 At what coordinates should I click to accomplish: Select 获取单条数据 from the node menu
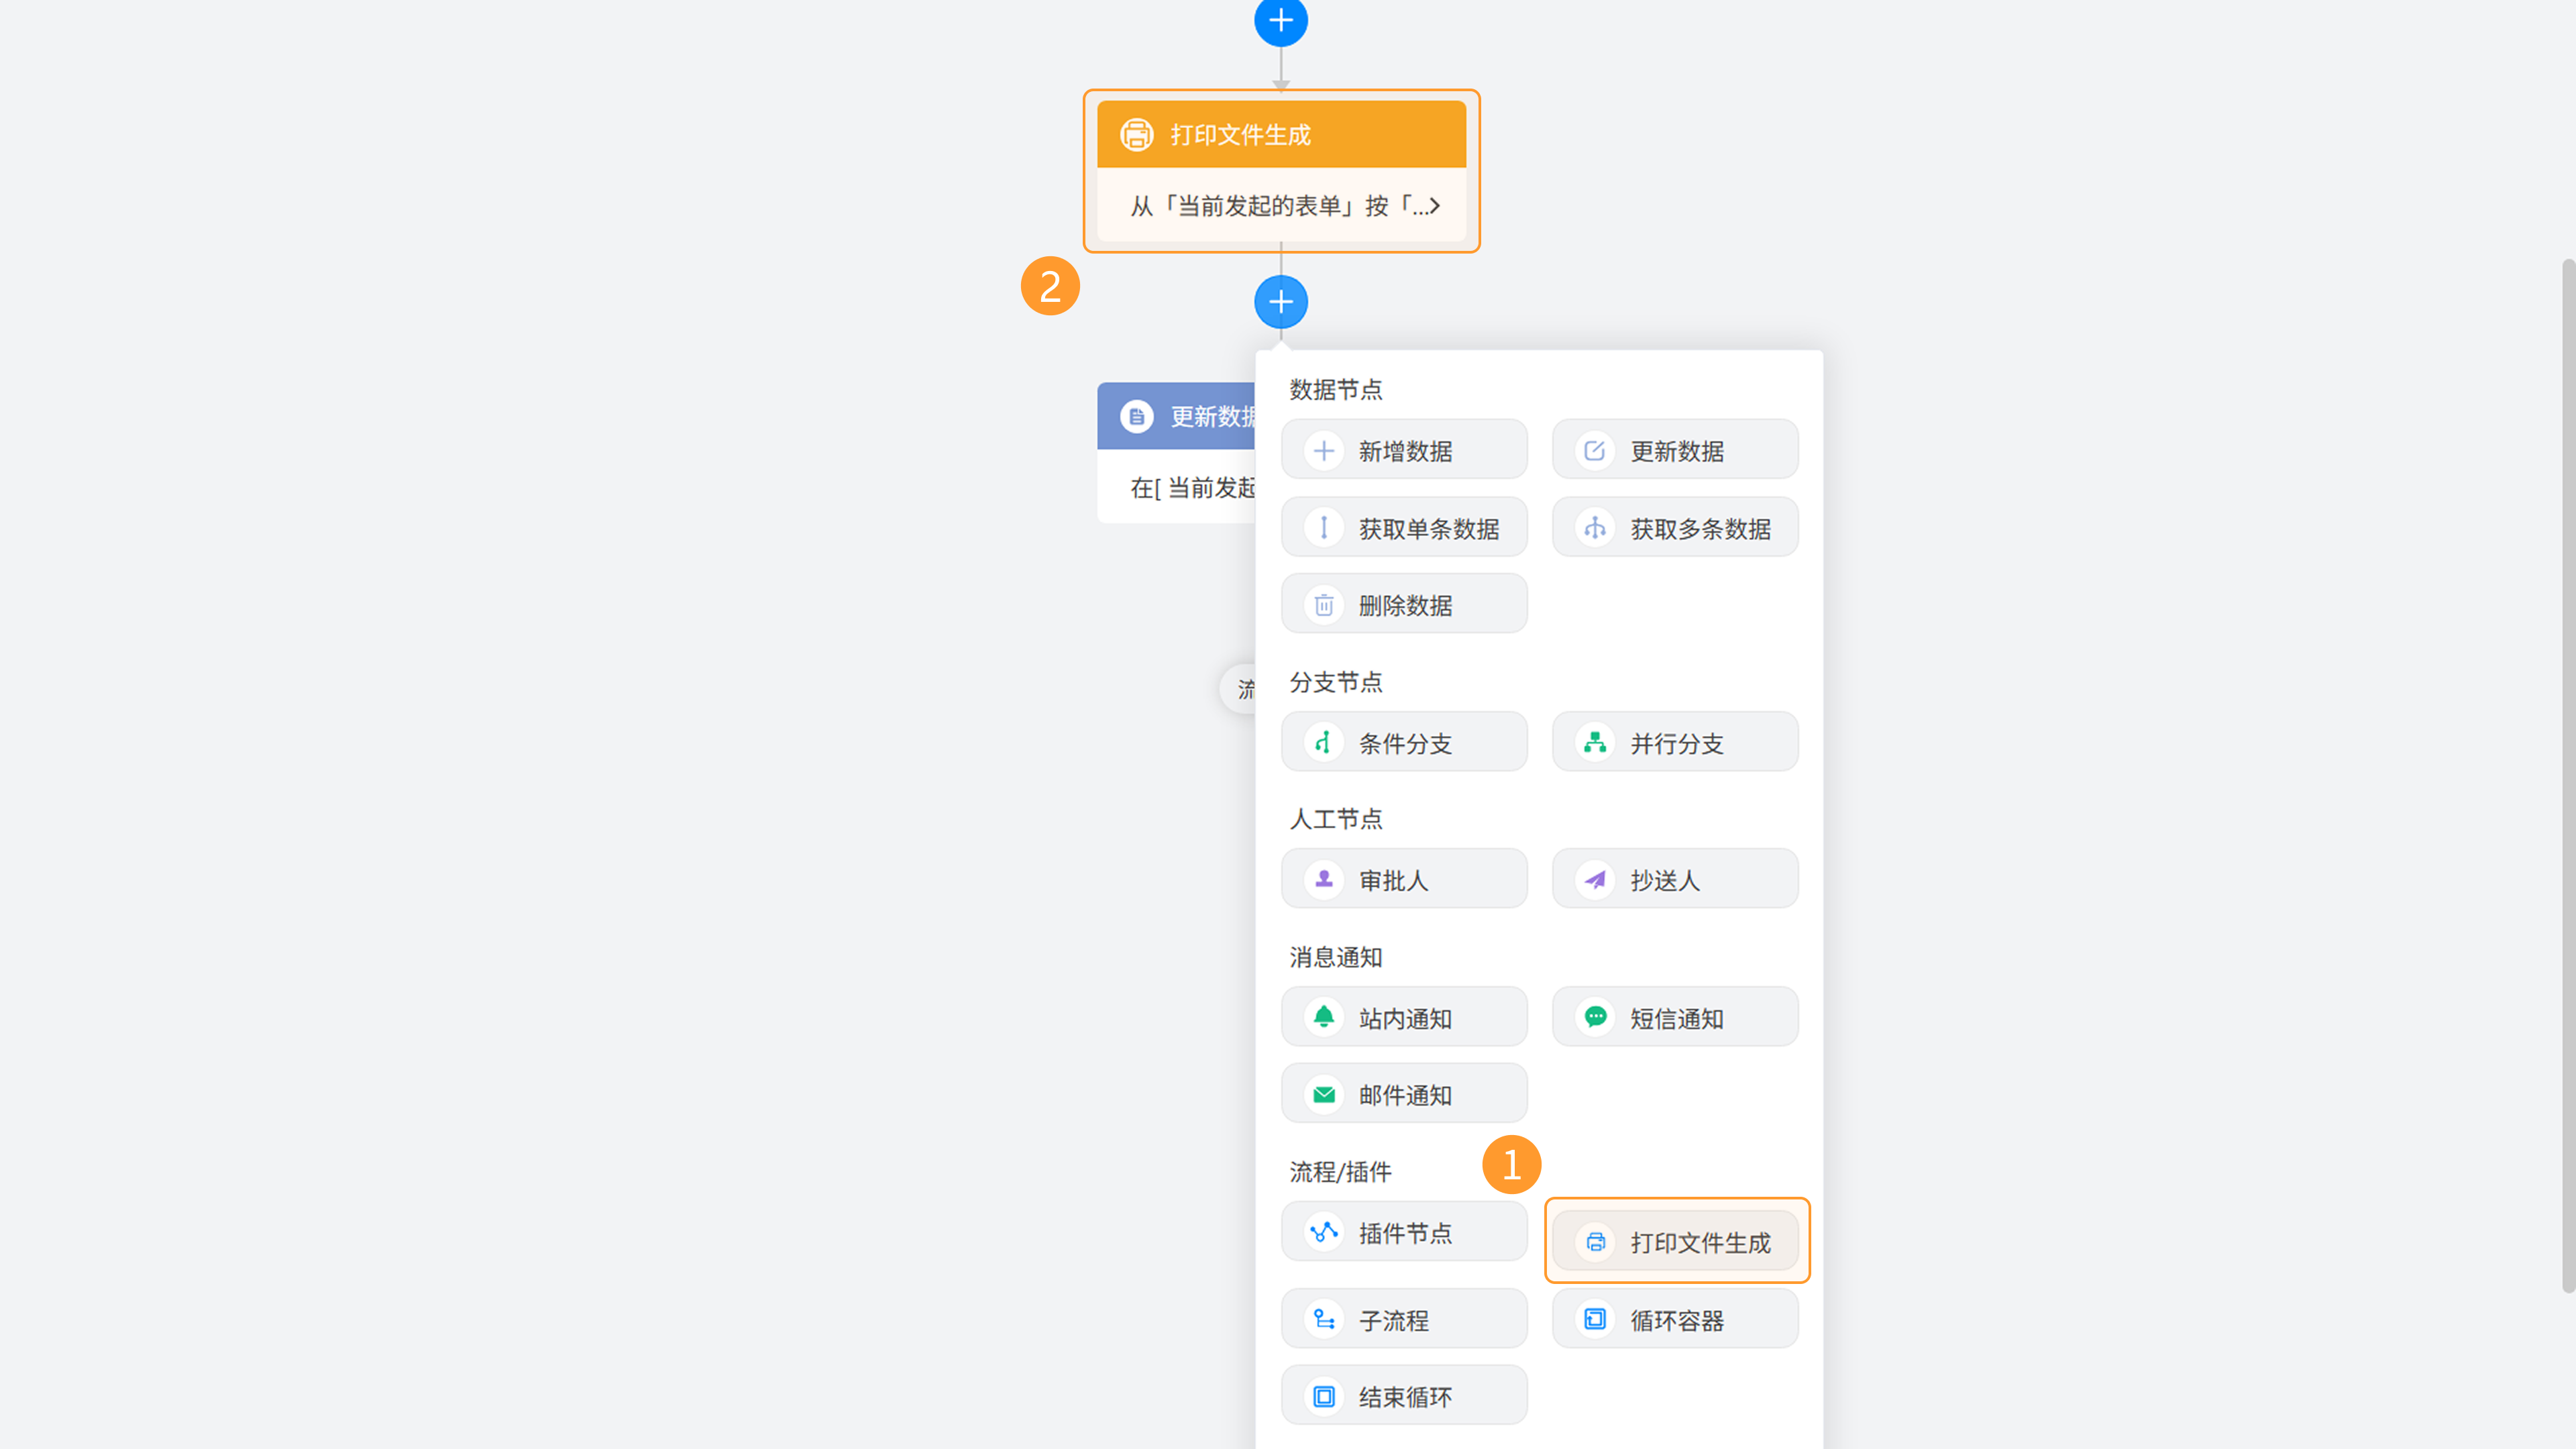tap(1404, 528)
